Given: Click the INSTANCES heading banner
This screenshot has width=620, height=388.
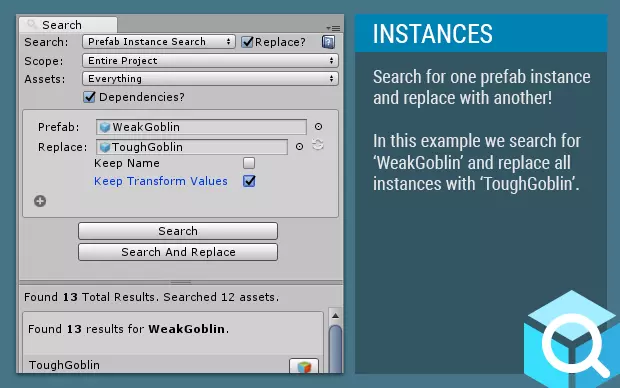Looking at the screenshot, I should point(481,33).
